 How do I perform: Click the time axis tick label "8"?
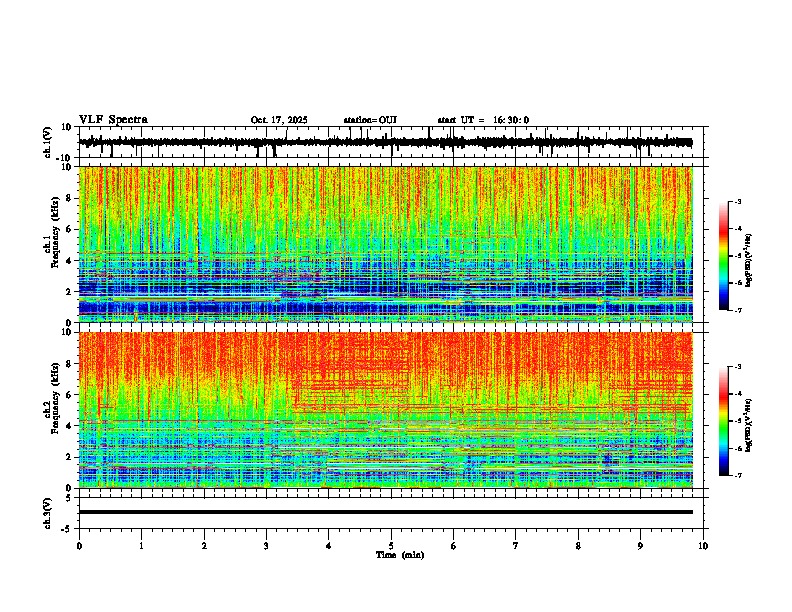click(x=578, y=546)
